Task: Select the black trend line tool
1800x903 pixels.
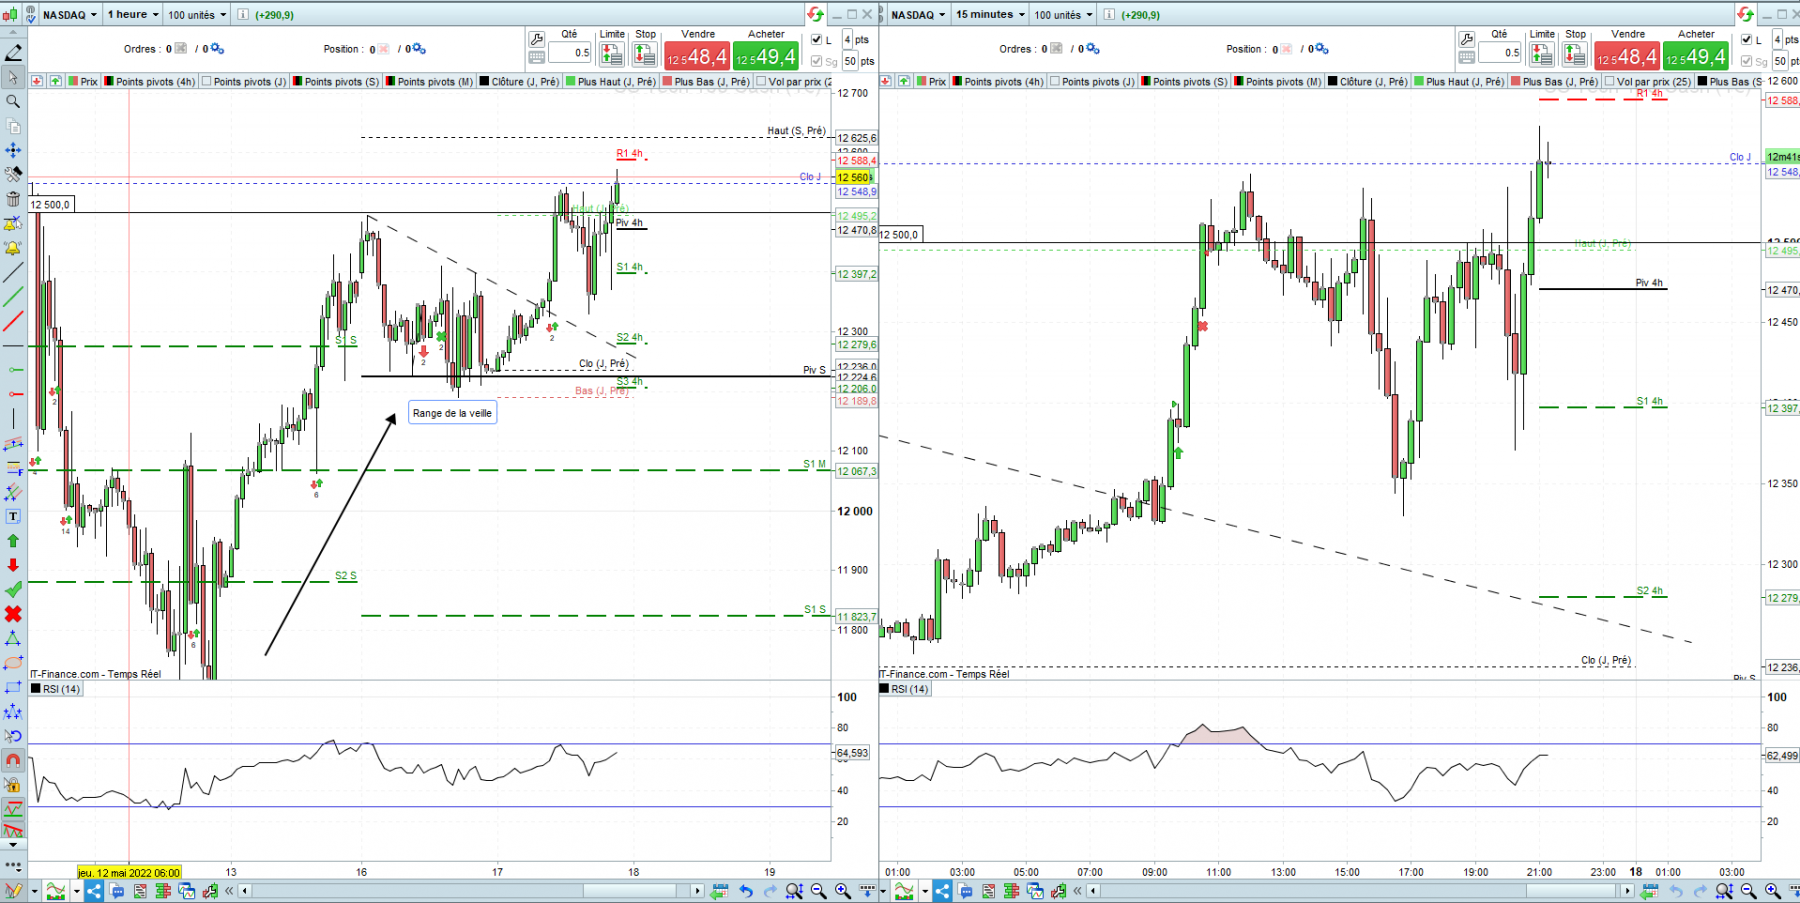Action: pos(13,272)
